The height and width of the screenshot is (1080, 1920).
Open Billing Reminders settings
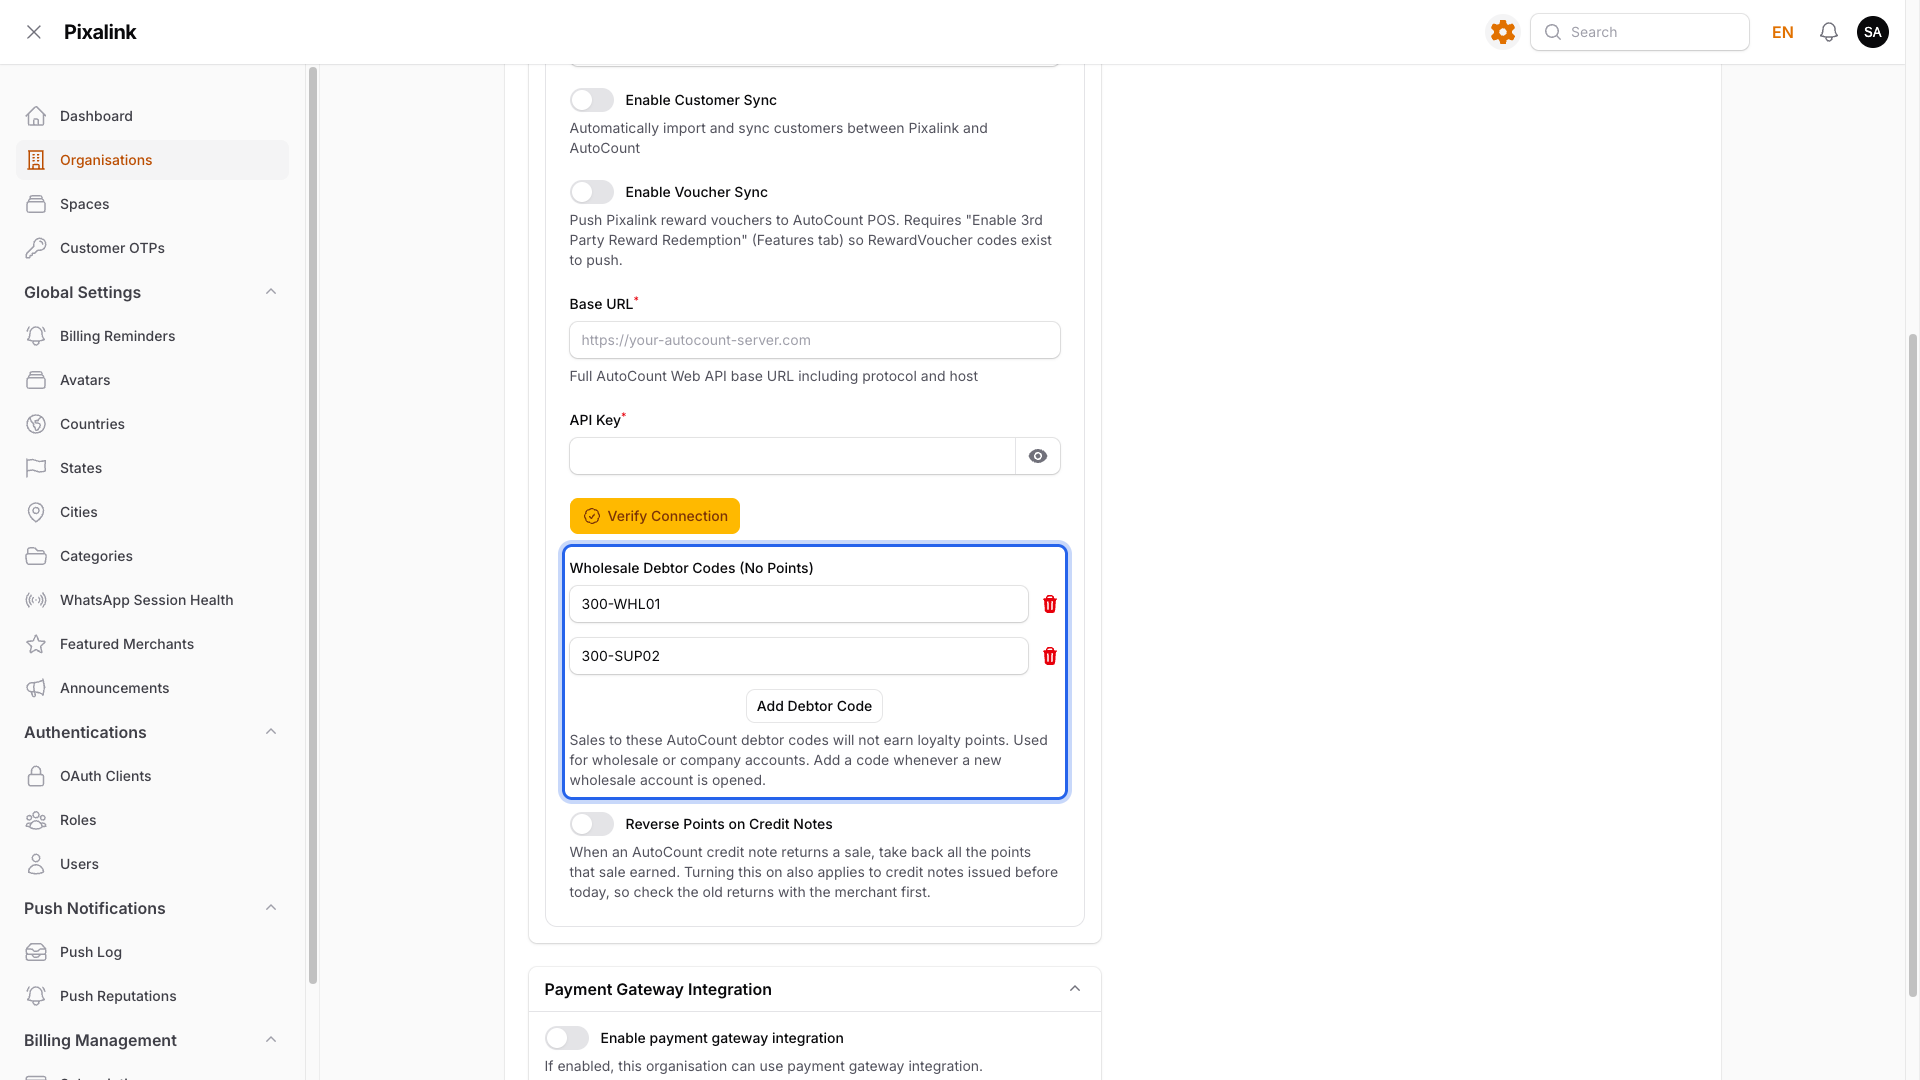click(x=152, y=336)
